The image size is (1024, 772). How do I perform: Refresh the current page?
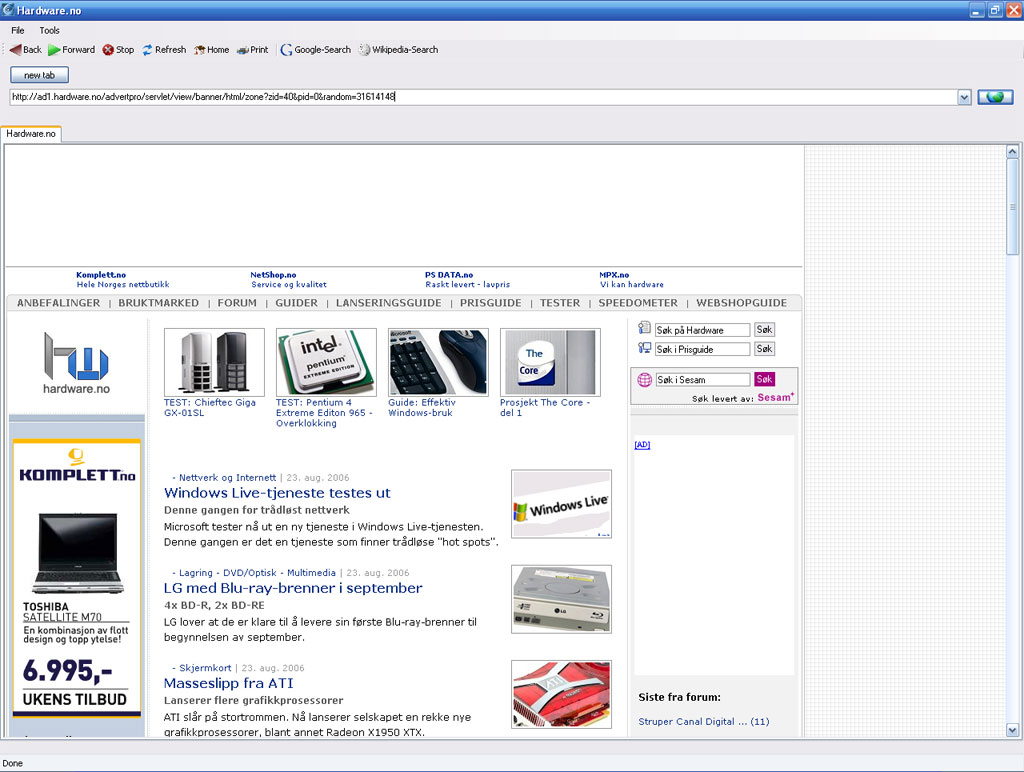[164, 50]
